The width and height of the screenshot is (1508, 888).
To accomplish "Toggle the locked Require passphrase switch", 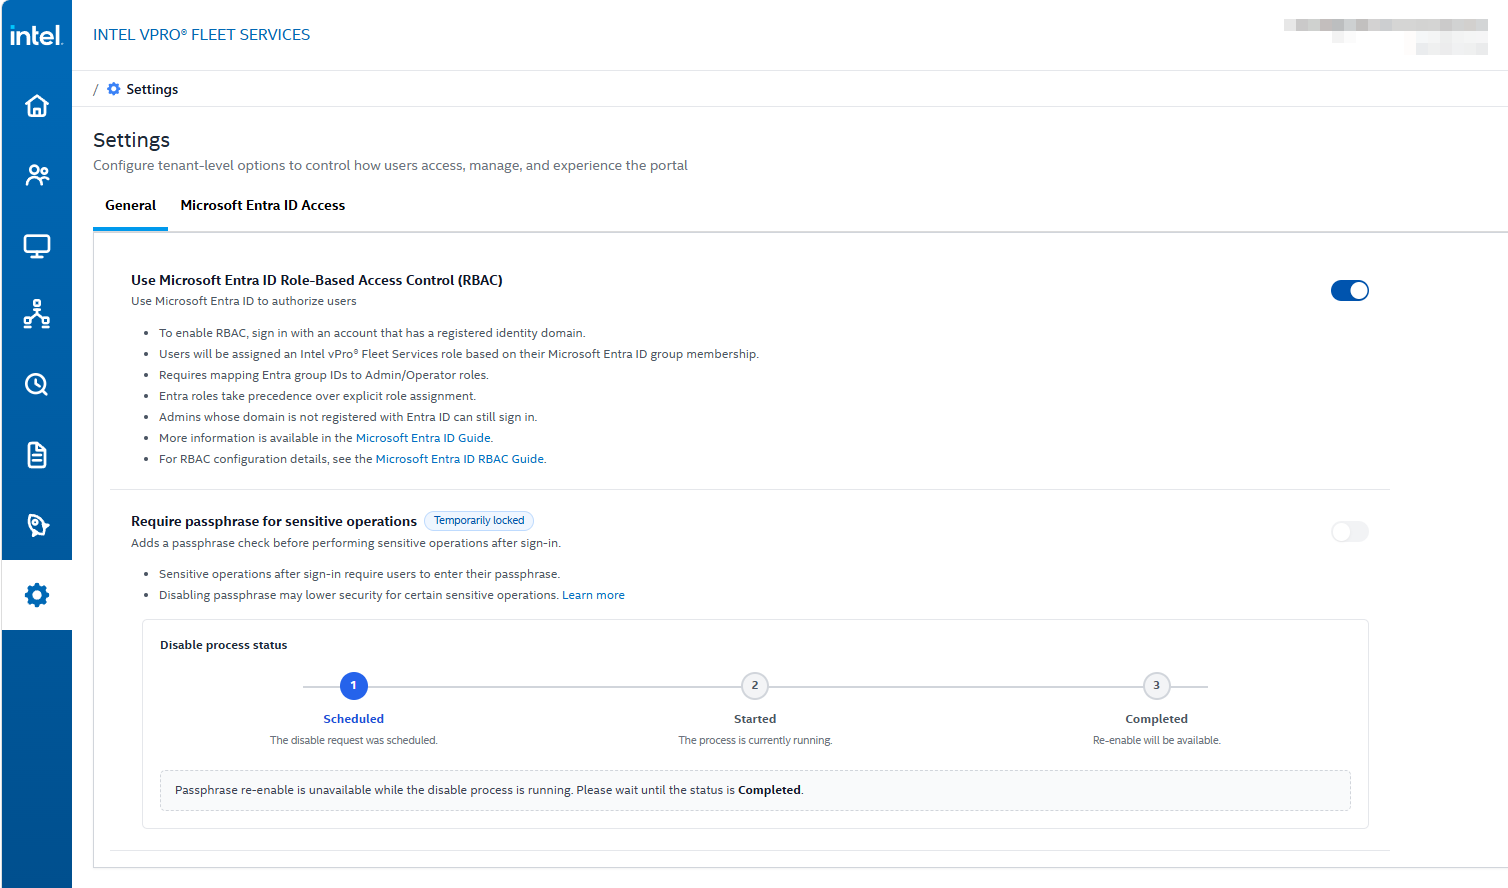I will tap(1349, 531).
